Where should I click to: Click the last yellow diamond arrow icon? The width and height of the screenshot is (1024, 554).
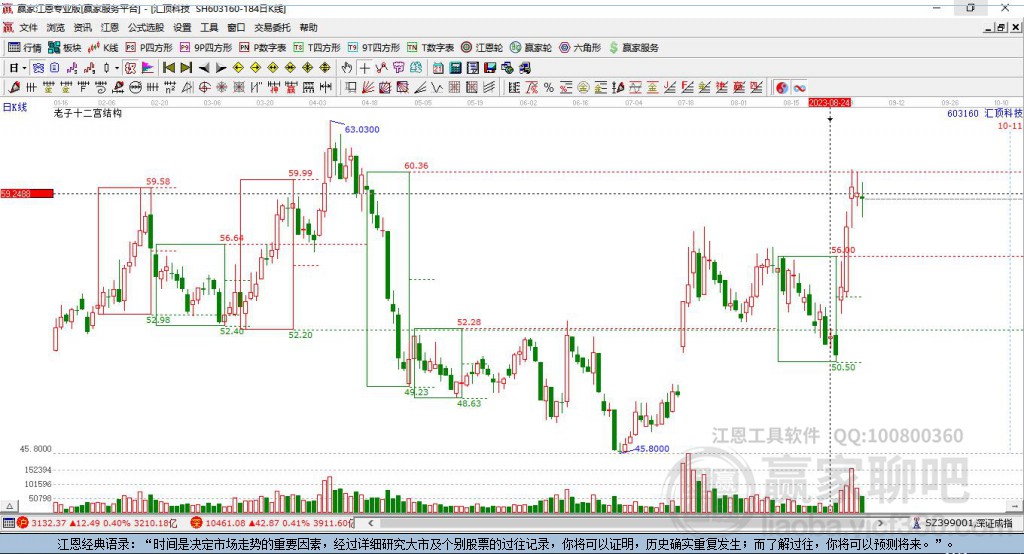(x=325, y=68)
